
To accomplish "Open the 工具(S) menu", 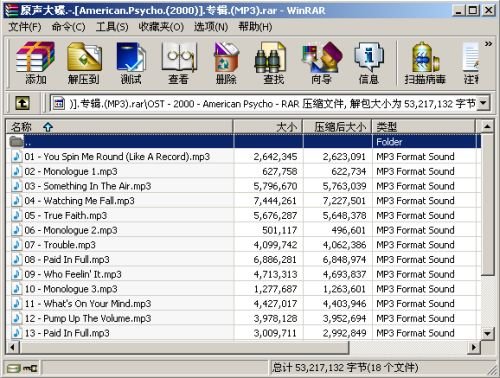I will [x=112, y=27].
